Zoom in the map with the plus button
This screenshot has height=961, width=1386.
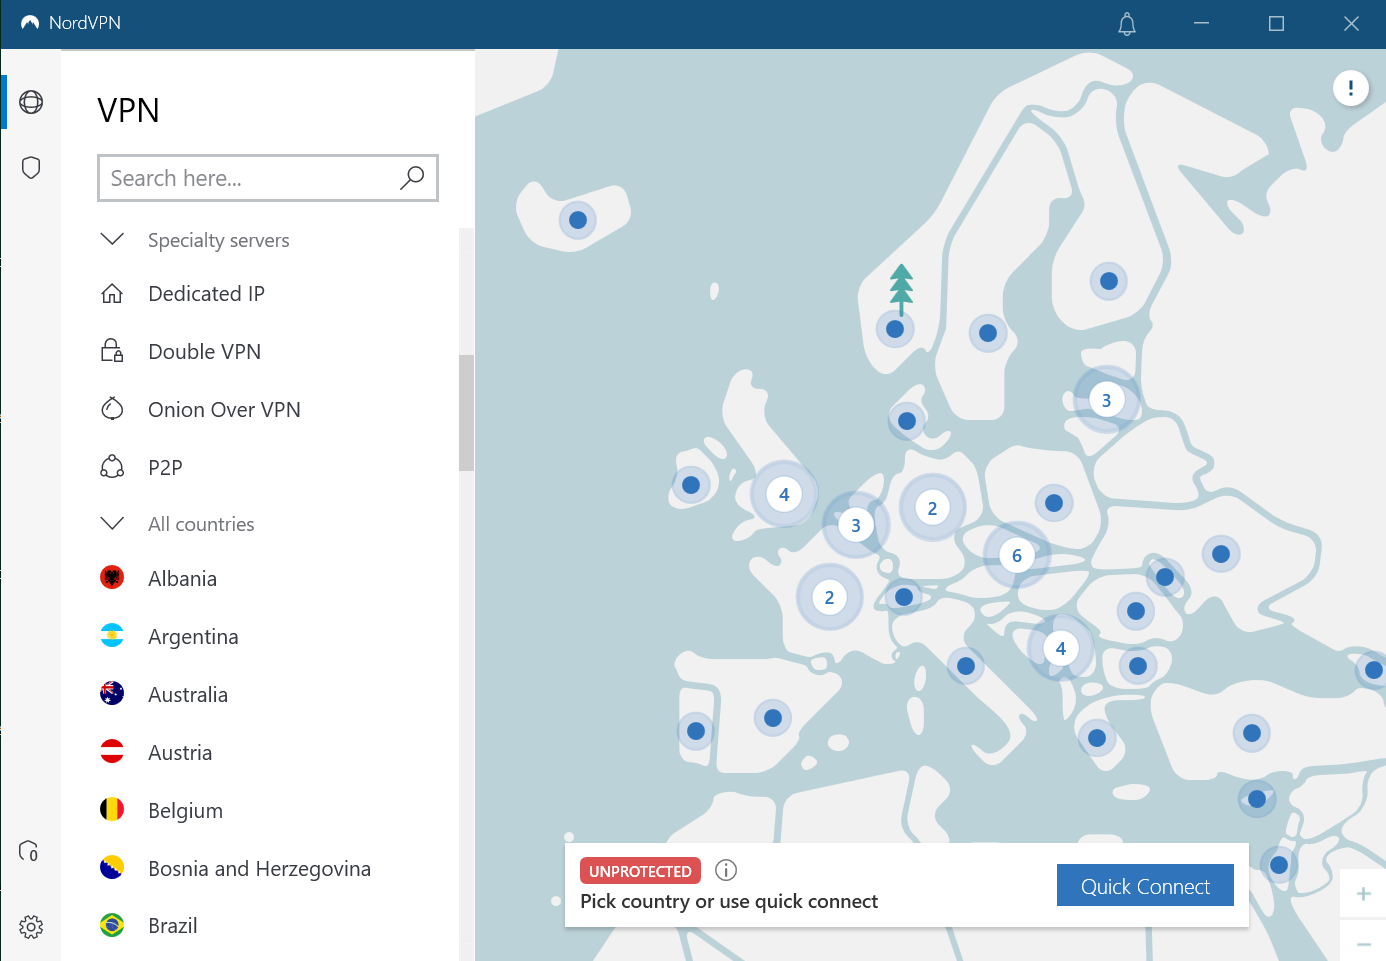click(x=1363, y=893)
